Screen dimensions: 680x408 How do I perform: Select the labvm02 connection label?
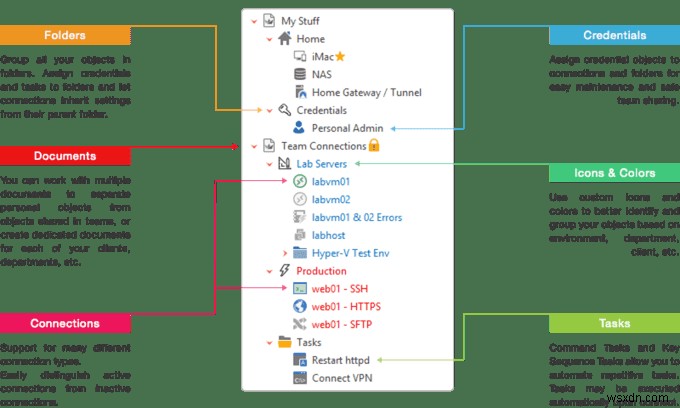point(331,199)
